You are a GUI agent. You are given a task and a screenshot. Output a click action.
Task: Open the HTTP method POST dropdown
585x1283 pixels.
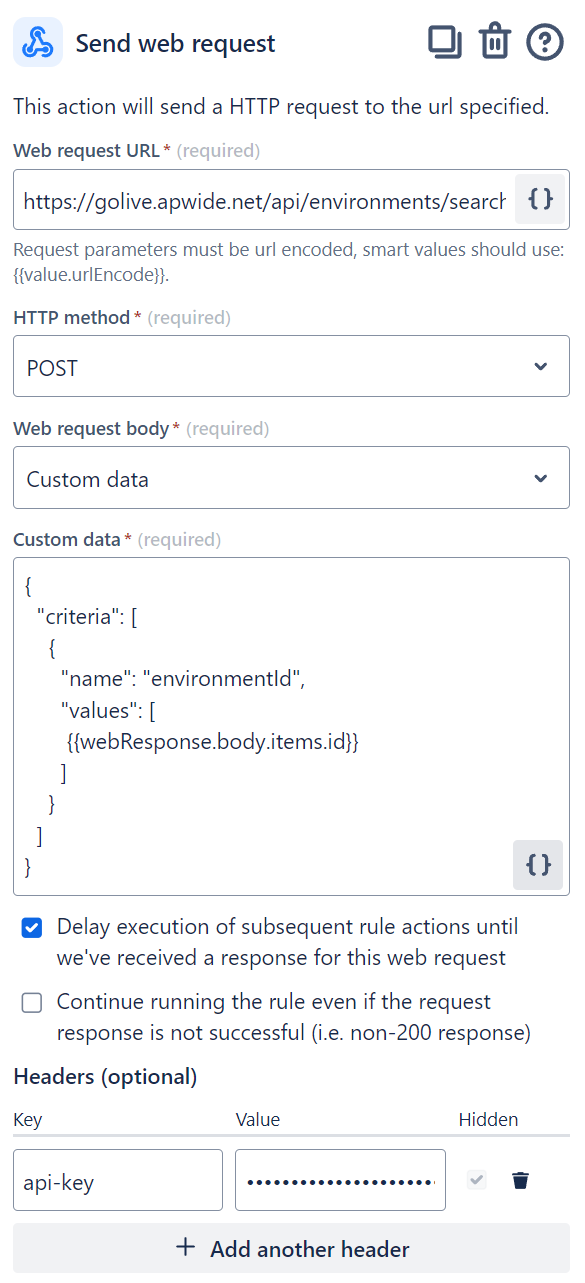[291, 367]
